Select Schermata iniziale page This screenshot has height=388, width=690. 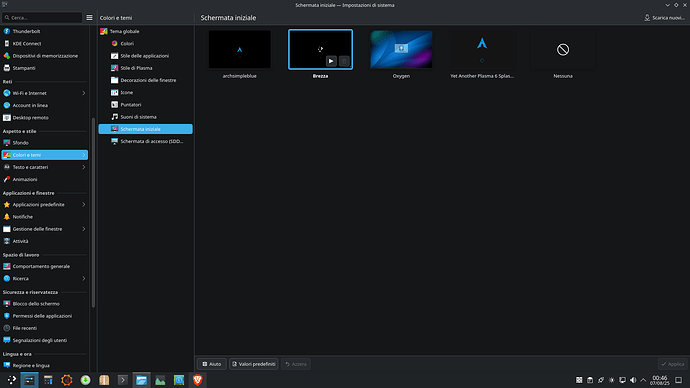[x=146, y=129]
